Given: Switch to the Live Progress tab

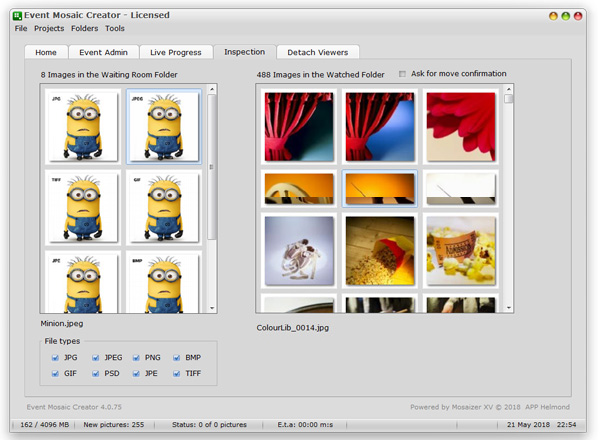Looking at the screenshot, I should coord(176,52).
